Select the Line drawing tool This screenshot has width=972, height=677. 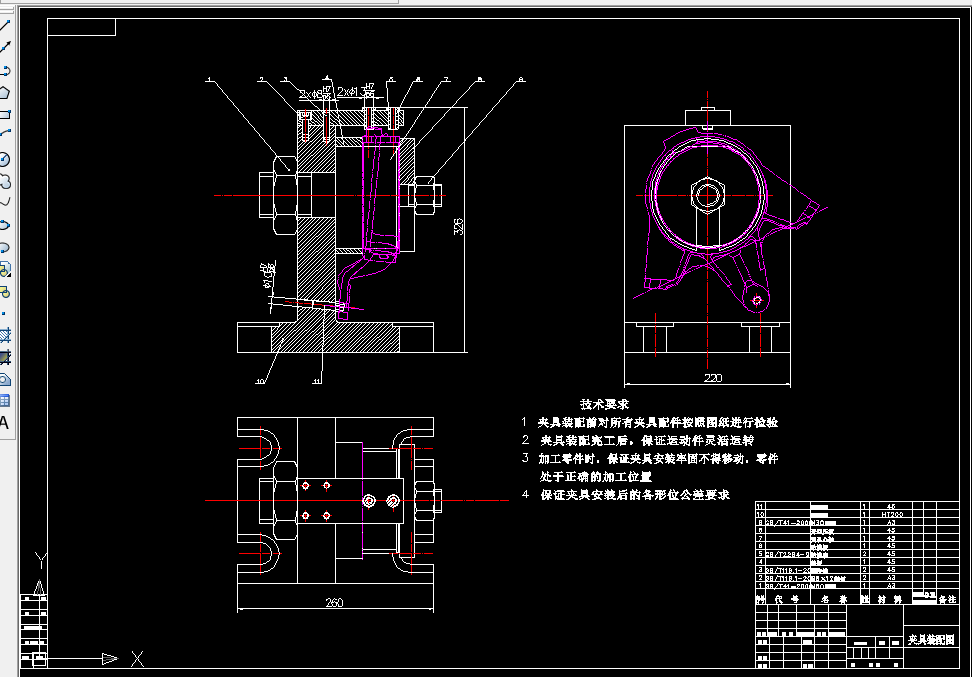tap(4, 26)
